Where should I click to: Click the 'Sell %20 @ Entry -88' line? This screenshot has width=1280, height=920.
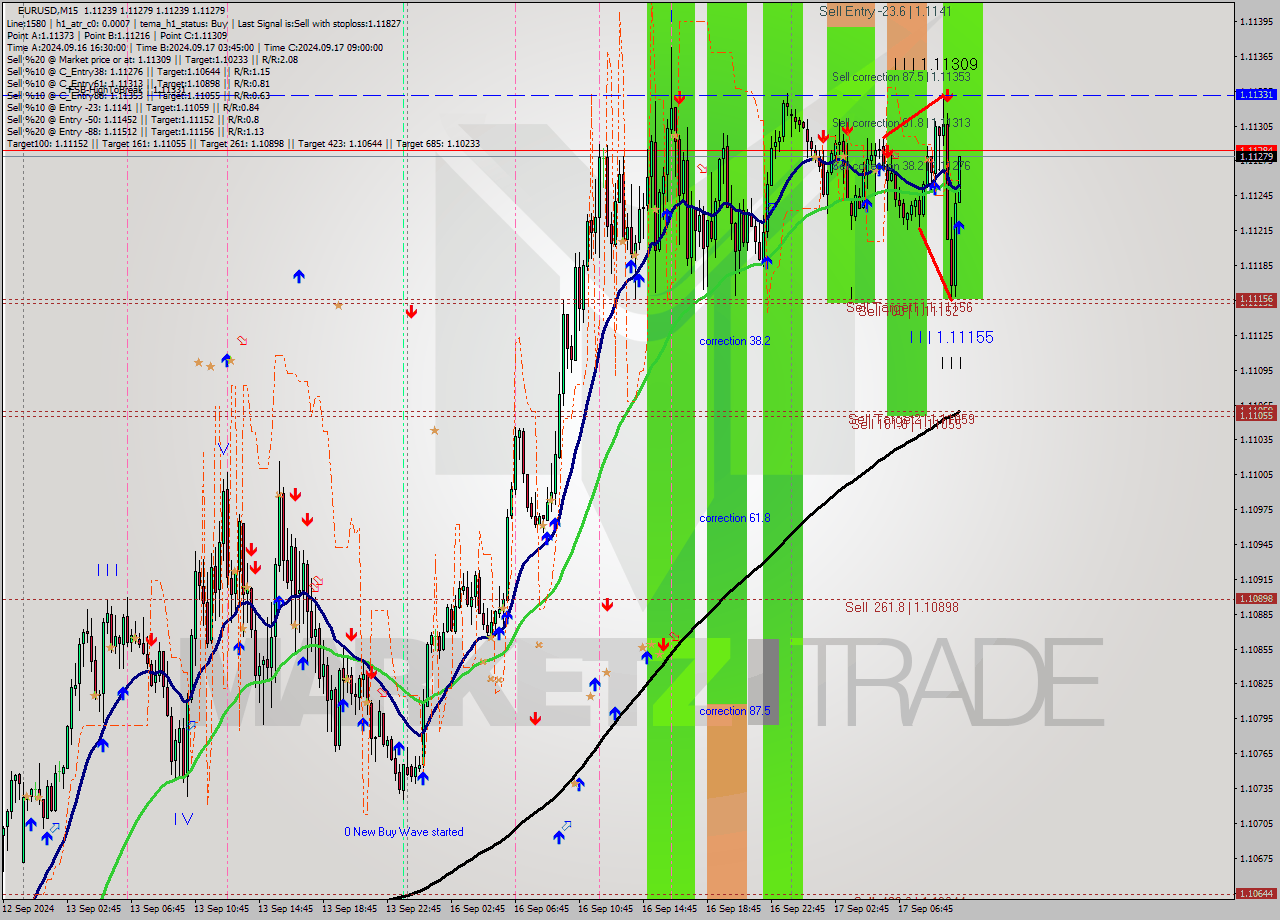point(135,131)
